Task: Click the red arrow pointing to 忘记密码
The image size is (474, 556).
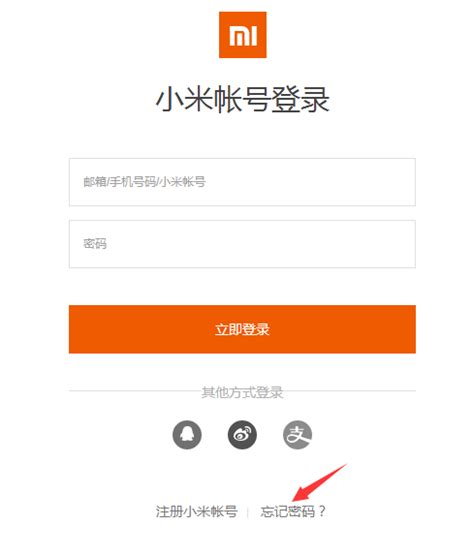Action: click(318, 482)
